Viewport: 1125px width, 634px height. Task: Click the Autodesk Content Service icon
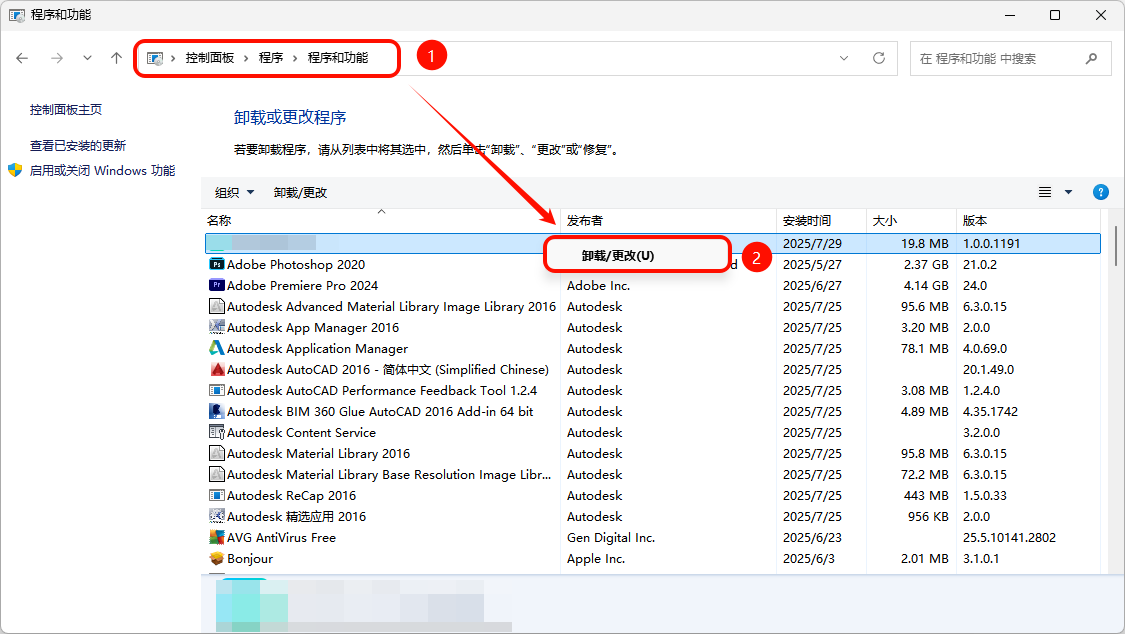[217, 432]
